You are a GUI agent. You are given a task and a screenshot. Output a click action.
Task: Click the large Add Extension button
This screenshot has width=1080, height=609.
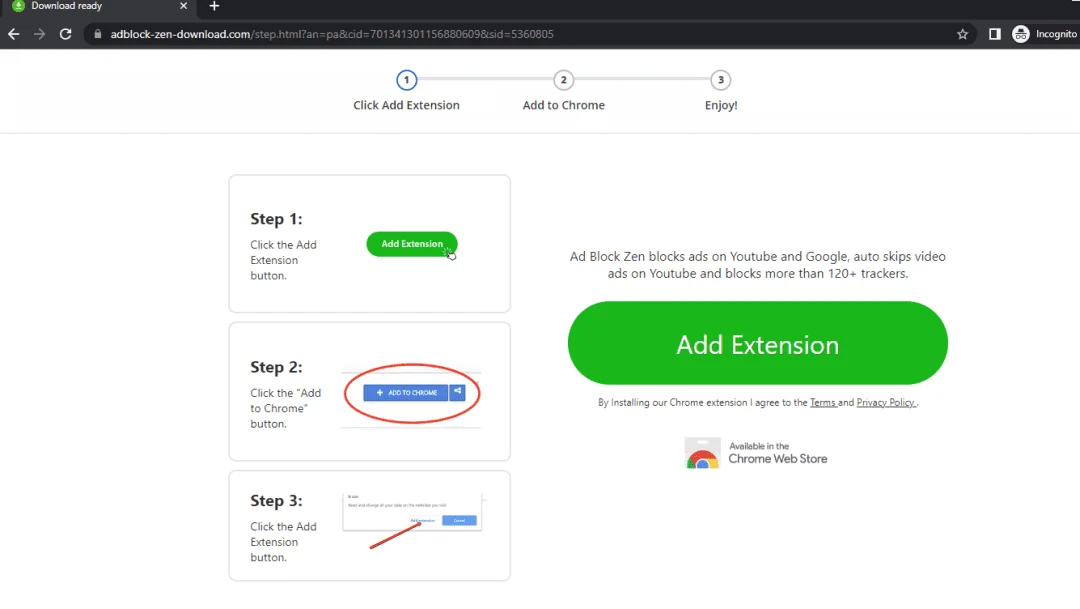point(758,343)
